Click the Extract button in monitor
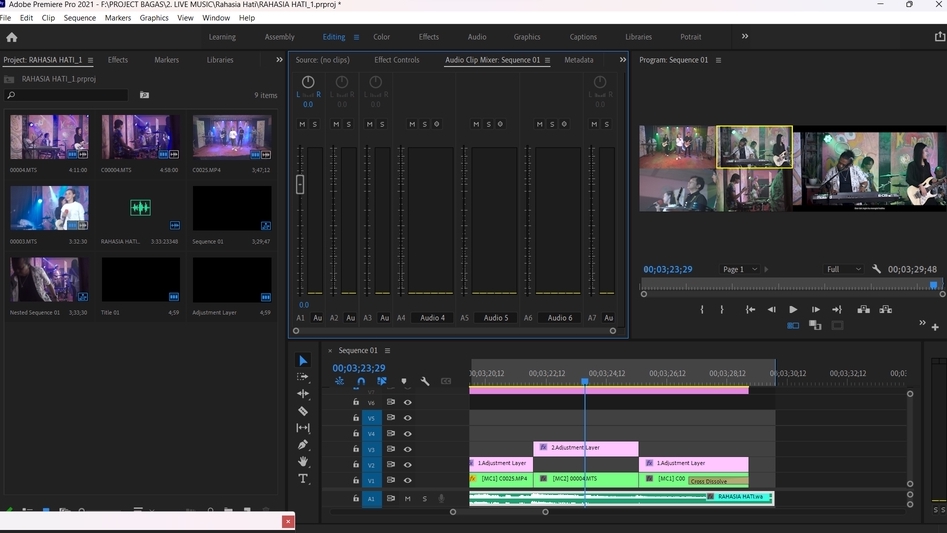 point(885,309)
